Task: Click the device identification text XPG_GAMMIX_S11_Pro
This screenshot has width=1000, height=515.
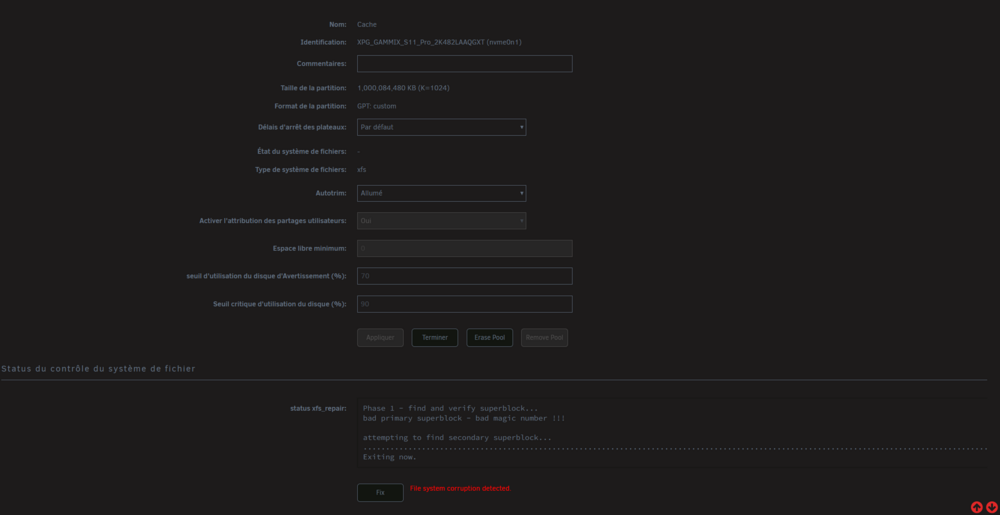Action: tap(439, 42)
